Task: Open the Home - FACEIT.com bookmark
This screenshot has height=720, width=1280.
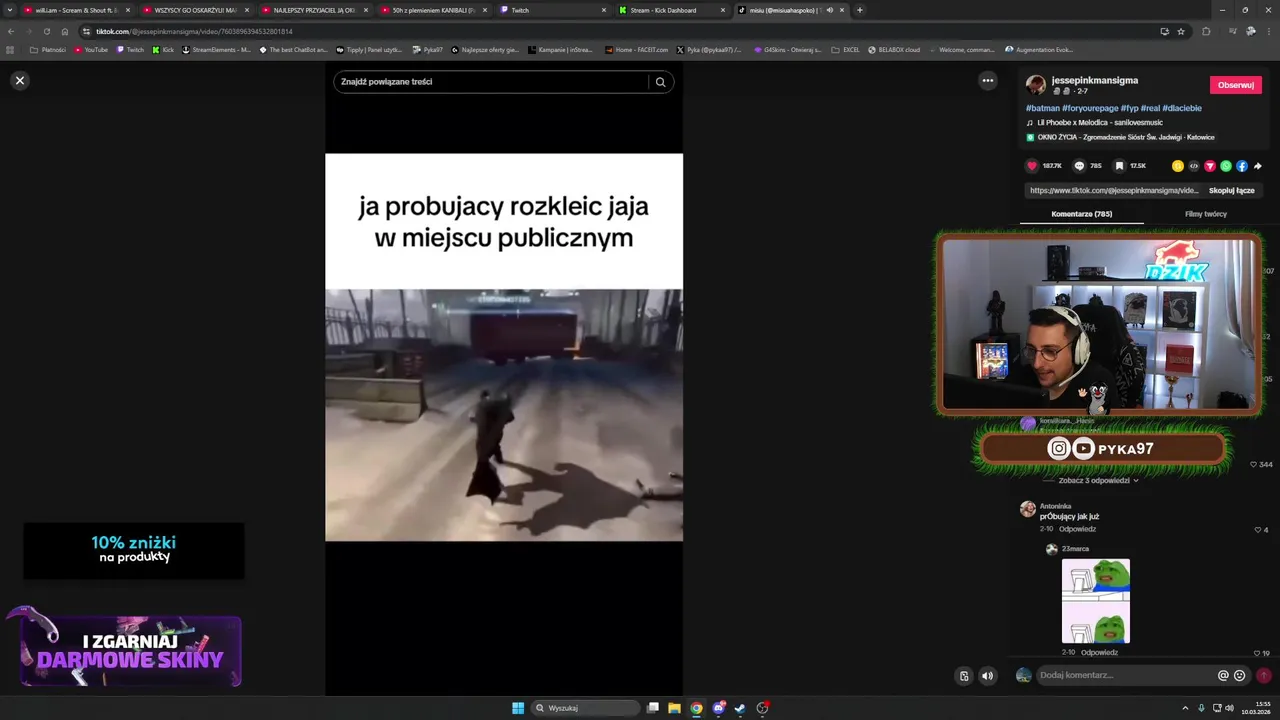Action: 637,49
